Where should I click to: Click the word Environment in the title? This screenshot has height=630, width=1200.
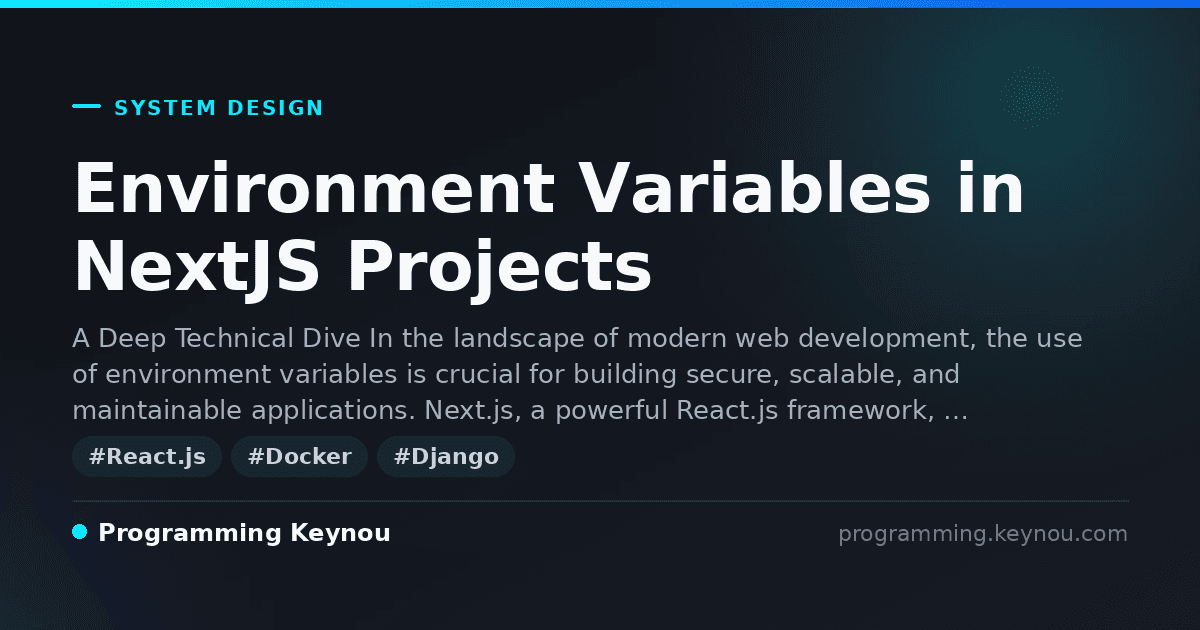tap(314, 188)
